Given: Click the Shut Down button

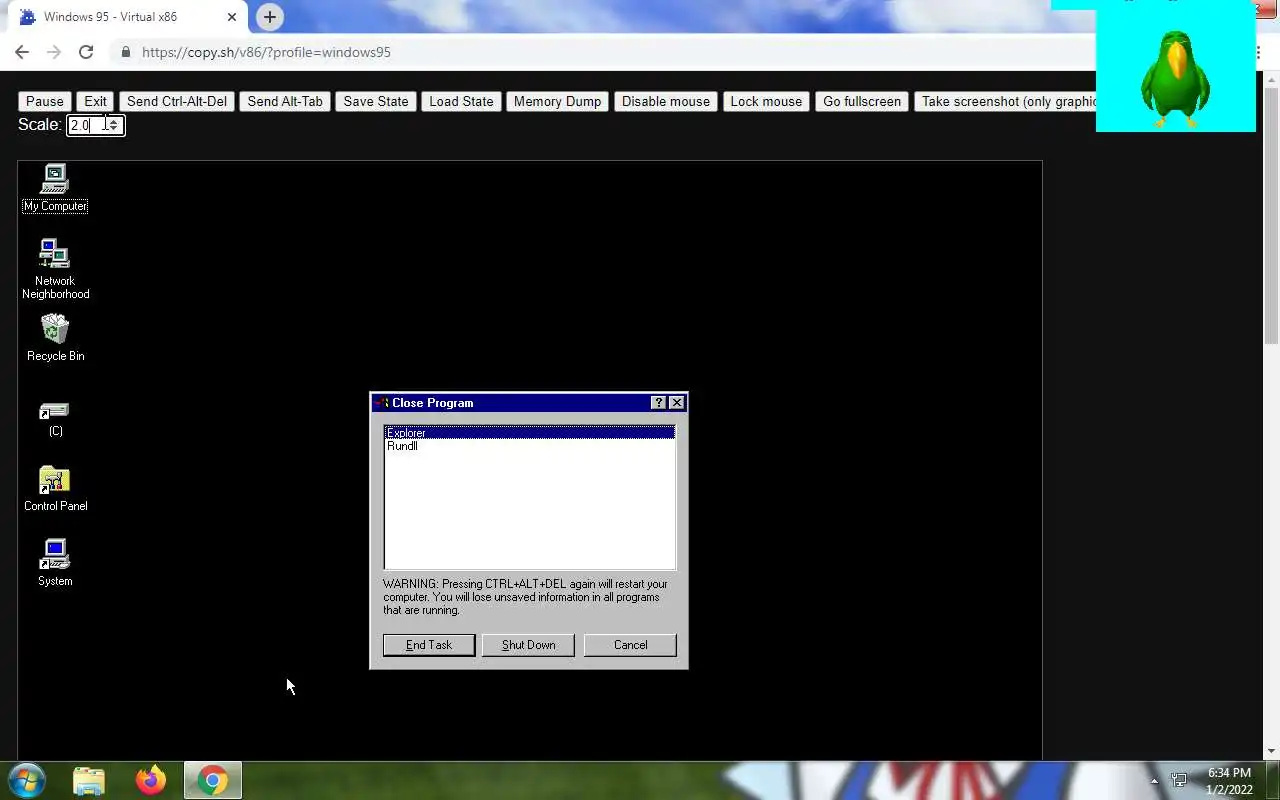Looking at the screenshot, I should point(528,645).
